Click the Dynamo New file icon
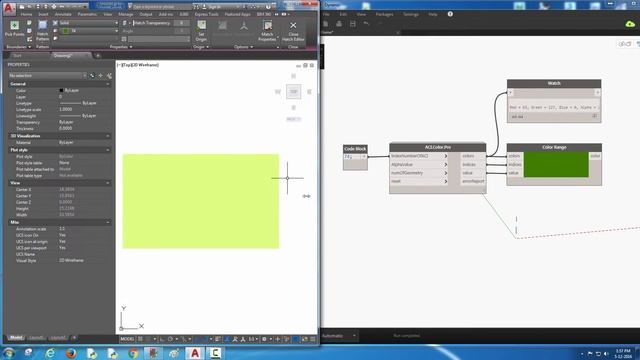Viewport: 640px width, 360px height. [326, 24]
